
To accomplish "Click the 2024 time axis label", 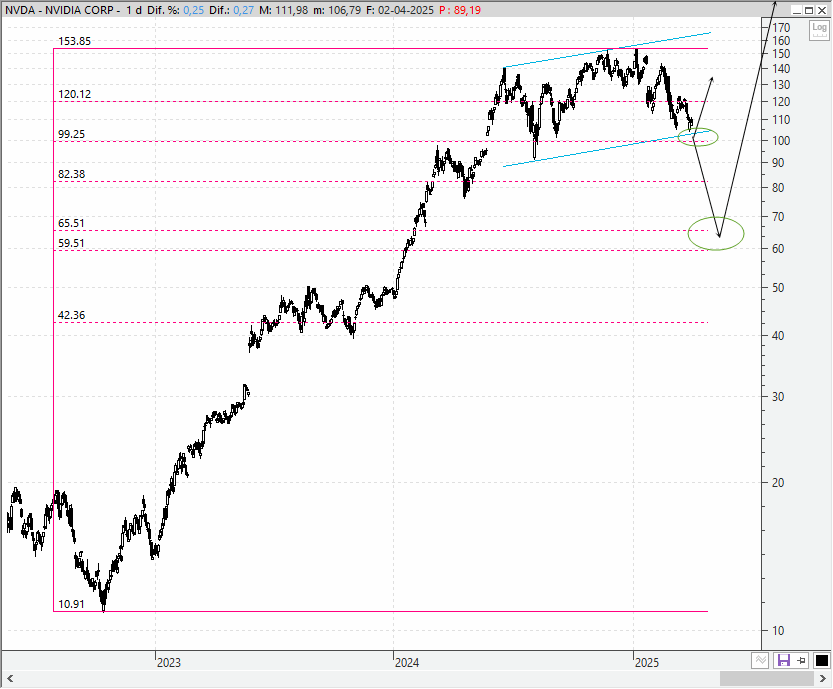I will (407, 663).
